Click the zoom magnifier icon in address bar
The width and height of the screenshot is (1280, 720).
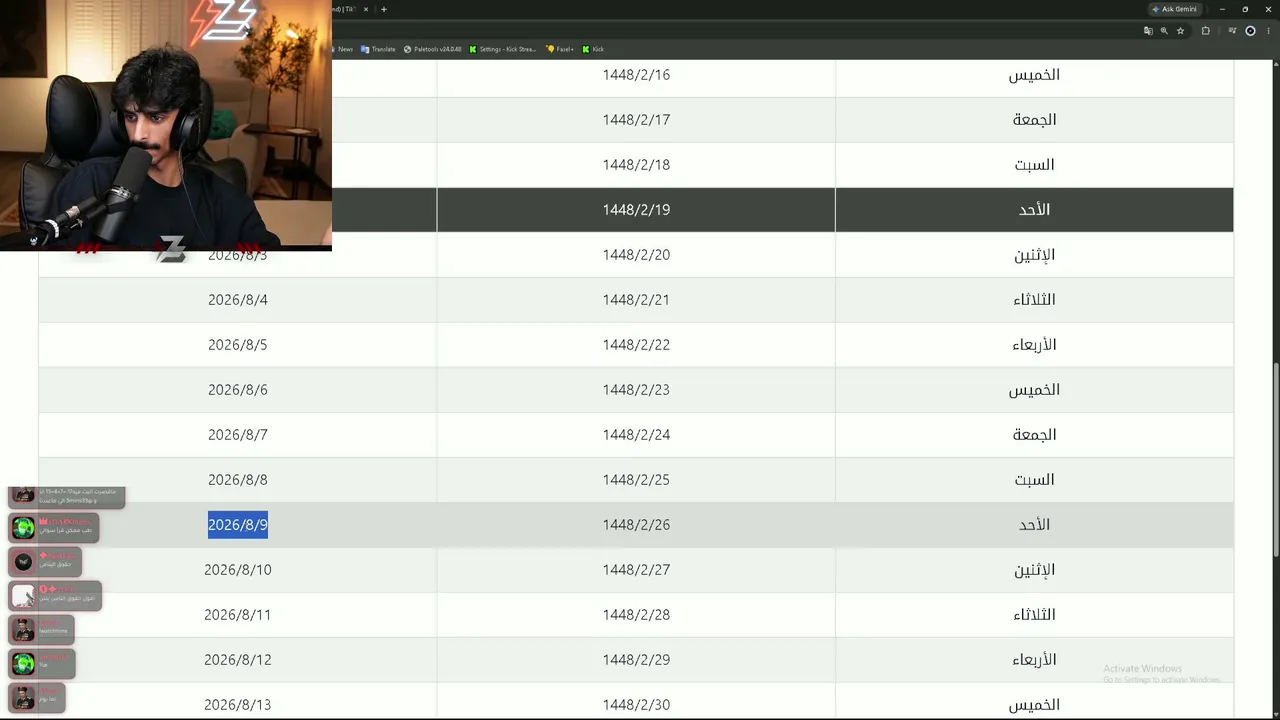click(x=1164, y=31)
